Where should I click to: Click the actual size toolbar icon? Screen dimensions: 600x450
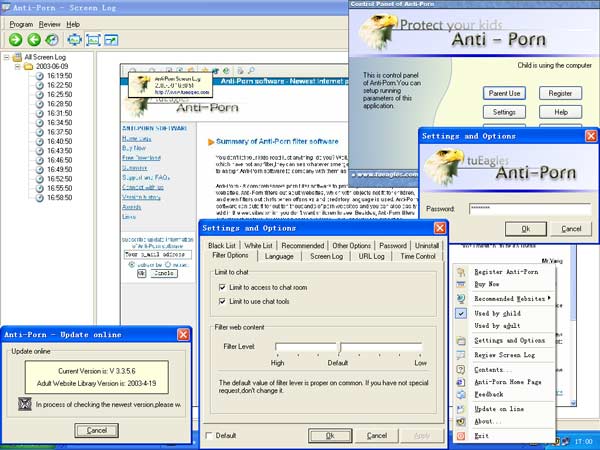click(93, 39)
